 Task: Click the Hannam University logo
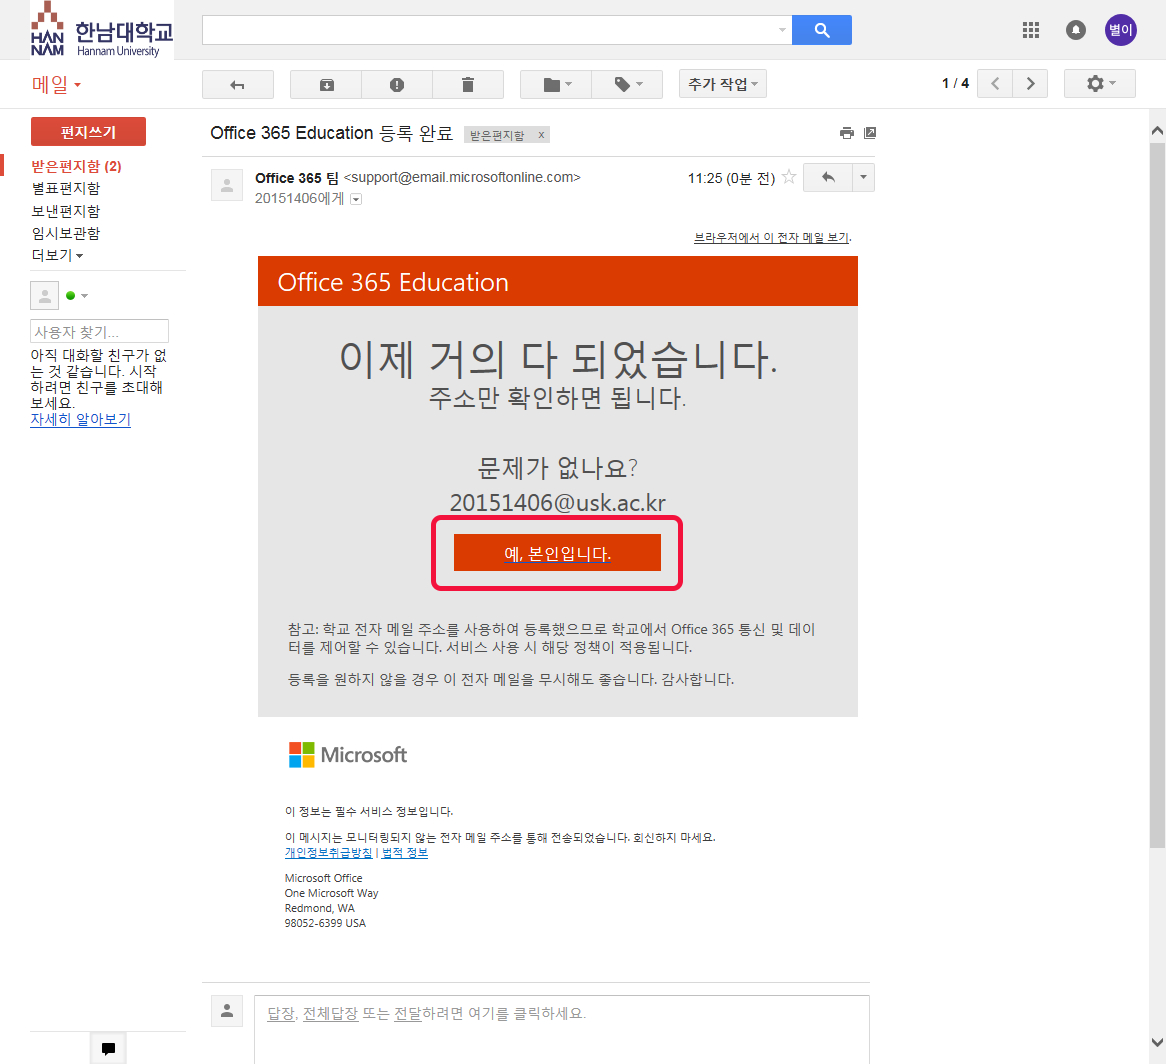102,30
